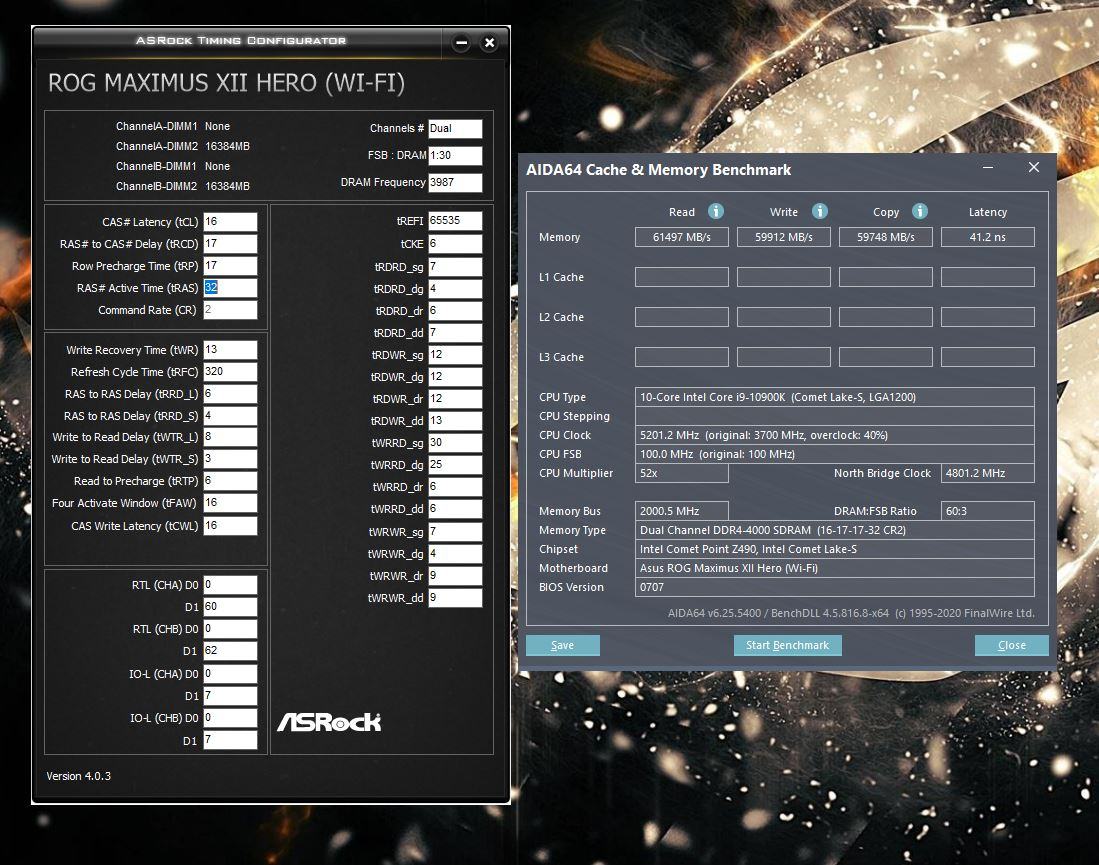This screenshot has width=1099, height=865.
Task: Click the RAS# to CAS# Delay (tRCD) field
Action: point(230,243)
